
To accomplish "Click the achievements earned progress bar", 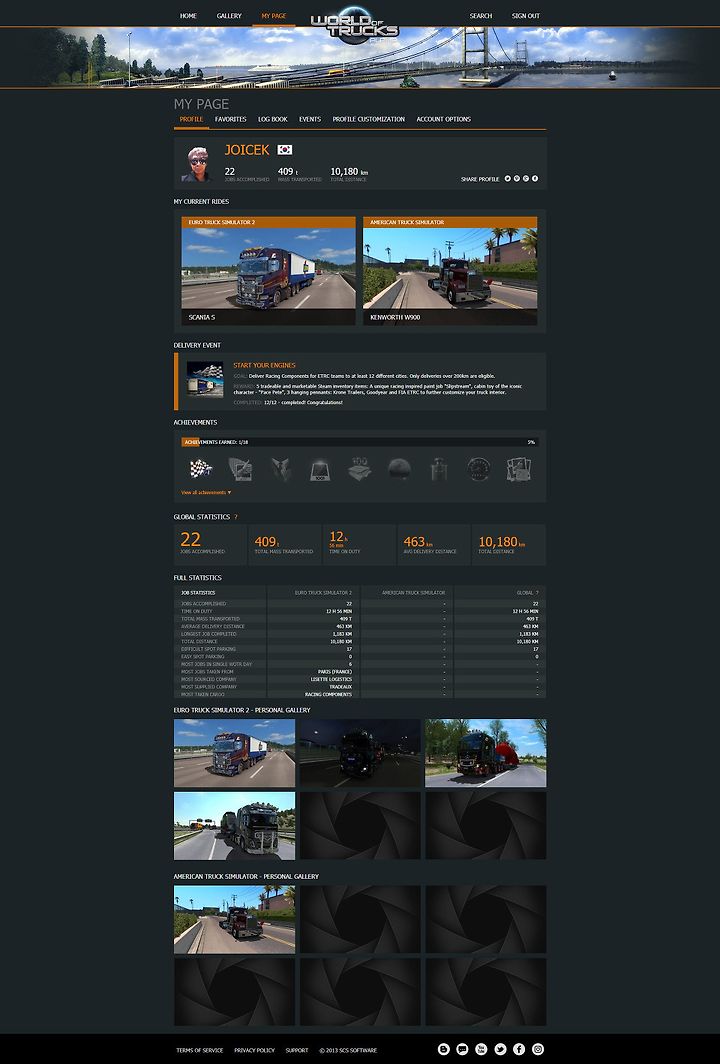I will click(360, 442).
